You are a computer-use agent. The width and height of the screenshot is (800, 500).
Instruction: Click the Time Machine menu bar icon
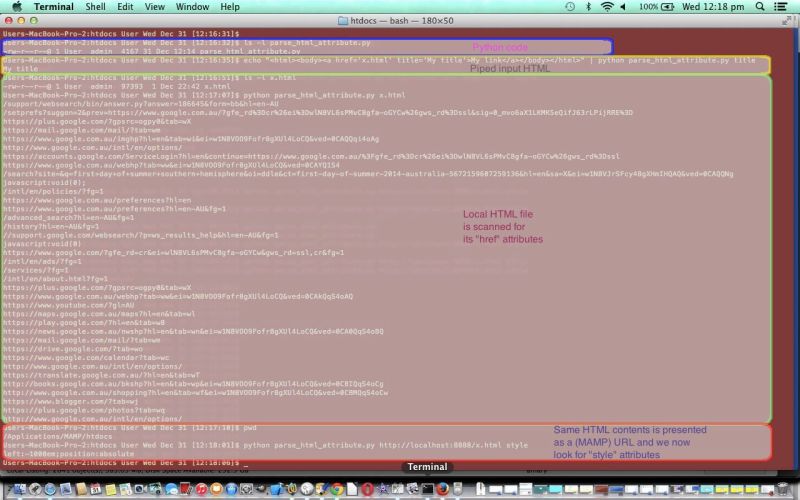coord(570,7)
